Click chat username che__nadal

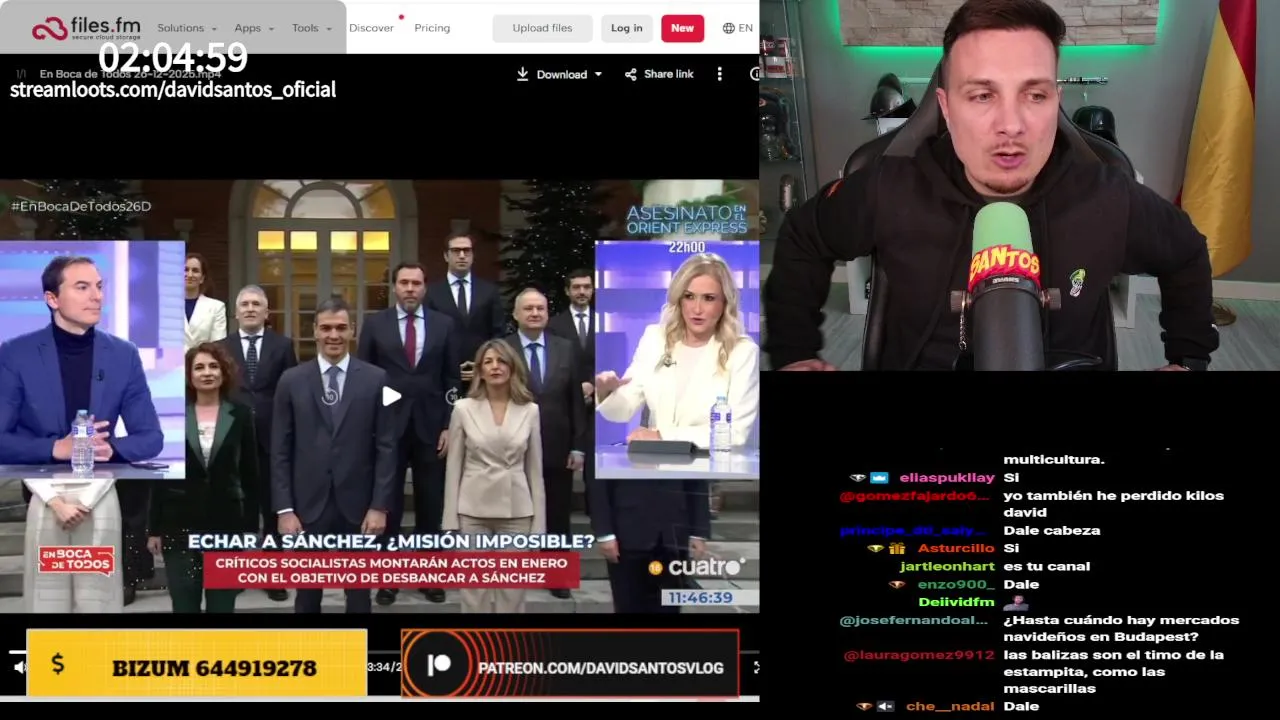click(x=950, y=706)
